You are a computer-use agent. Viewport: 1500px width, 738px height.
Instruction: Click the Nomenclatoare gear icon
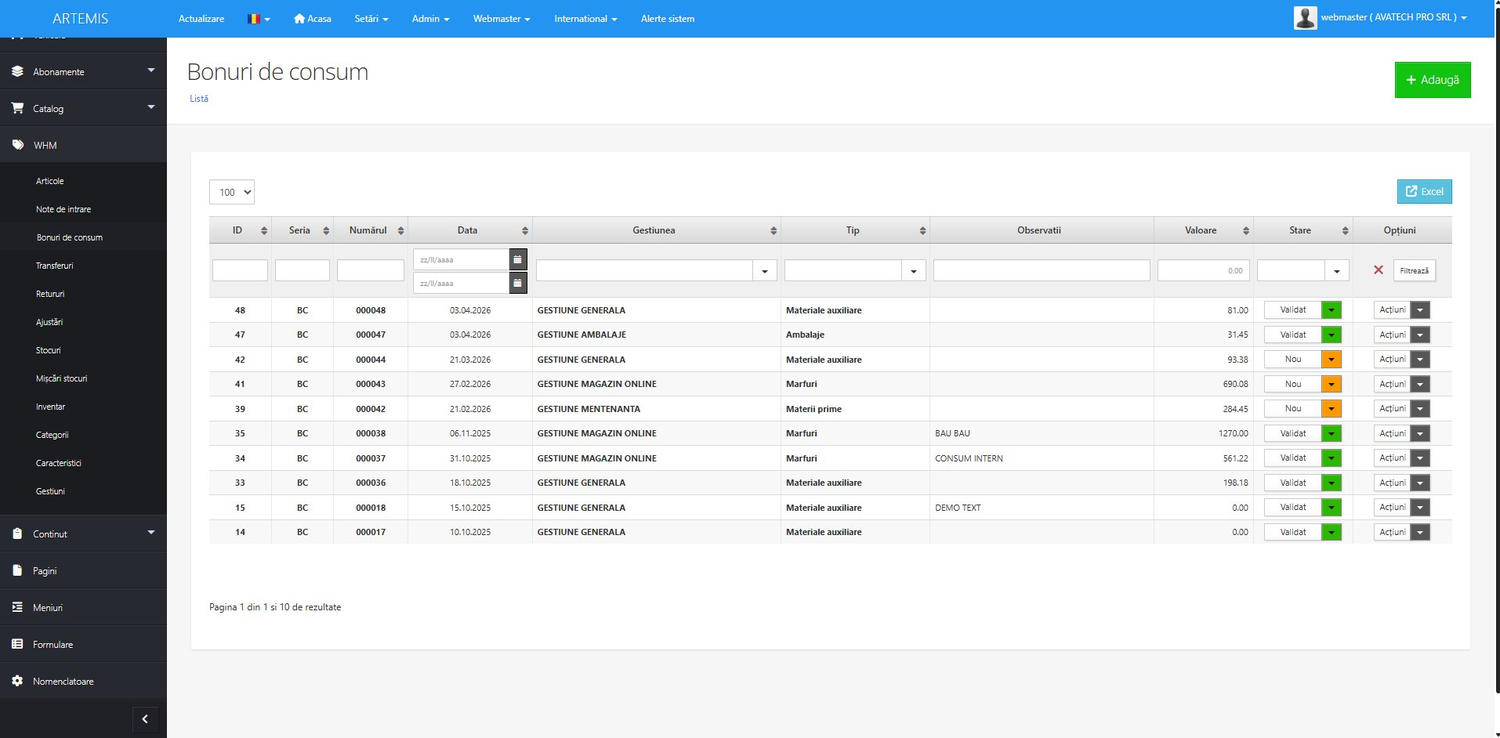pyautogui.click(x=17, y=681)
